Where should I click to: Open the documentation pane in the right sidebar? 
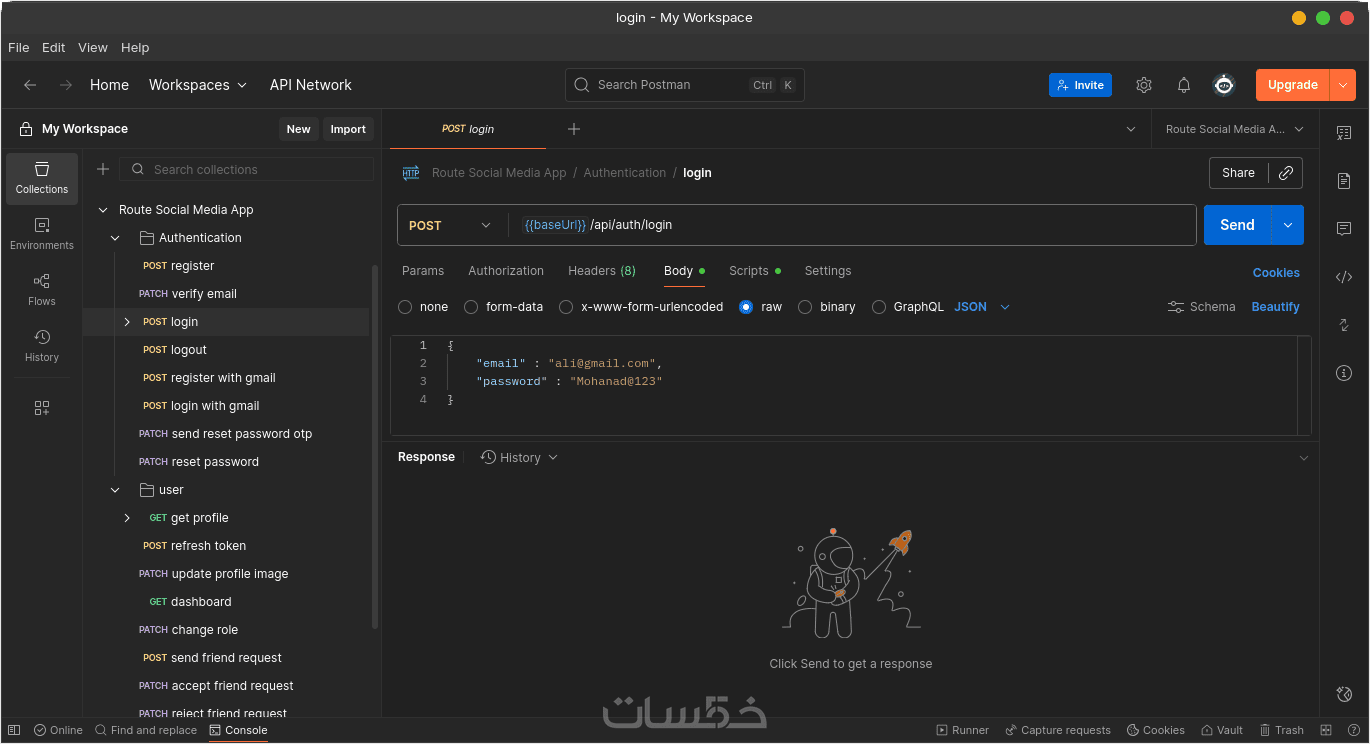(1344, 181)
